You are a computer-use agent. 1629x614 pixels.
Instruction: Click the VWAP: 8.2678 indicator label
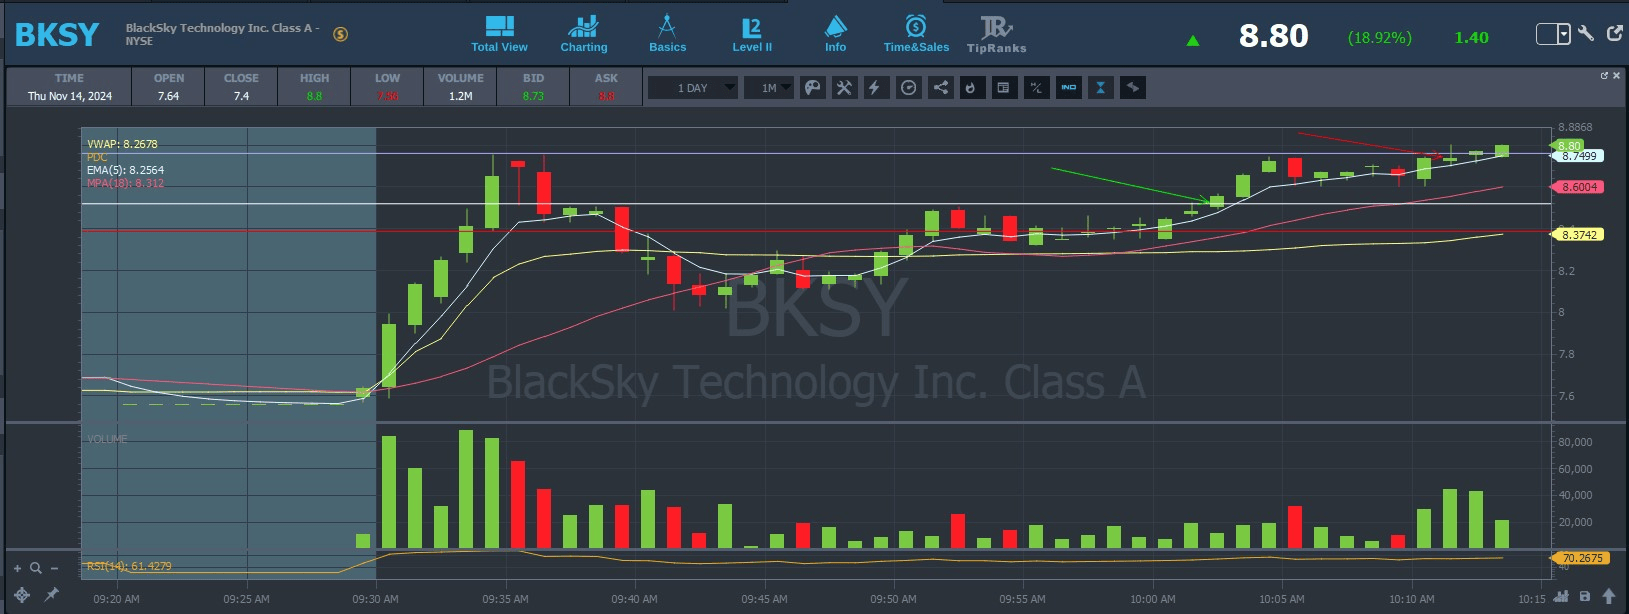(x=122, y=144)
